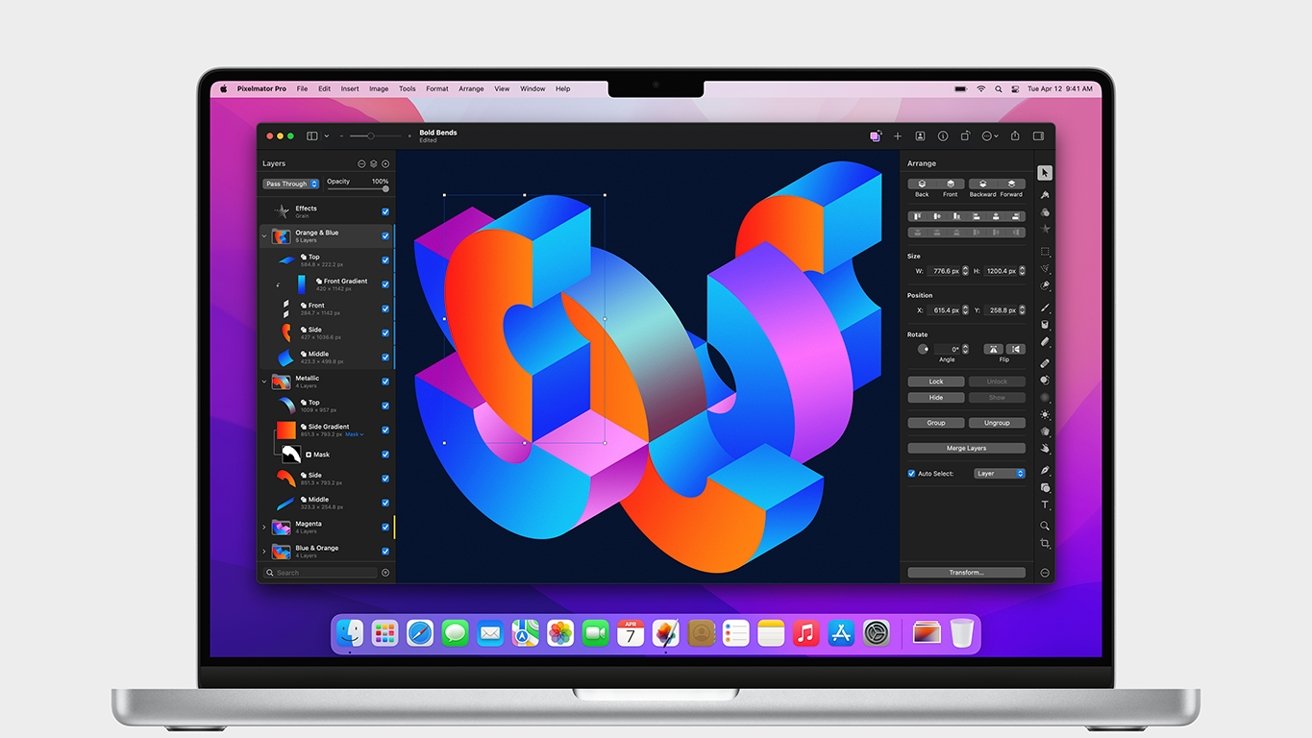Select the Type tool
The height and width of the screenshot is (738, 1312).
[1045, 505]
